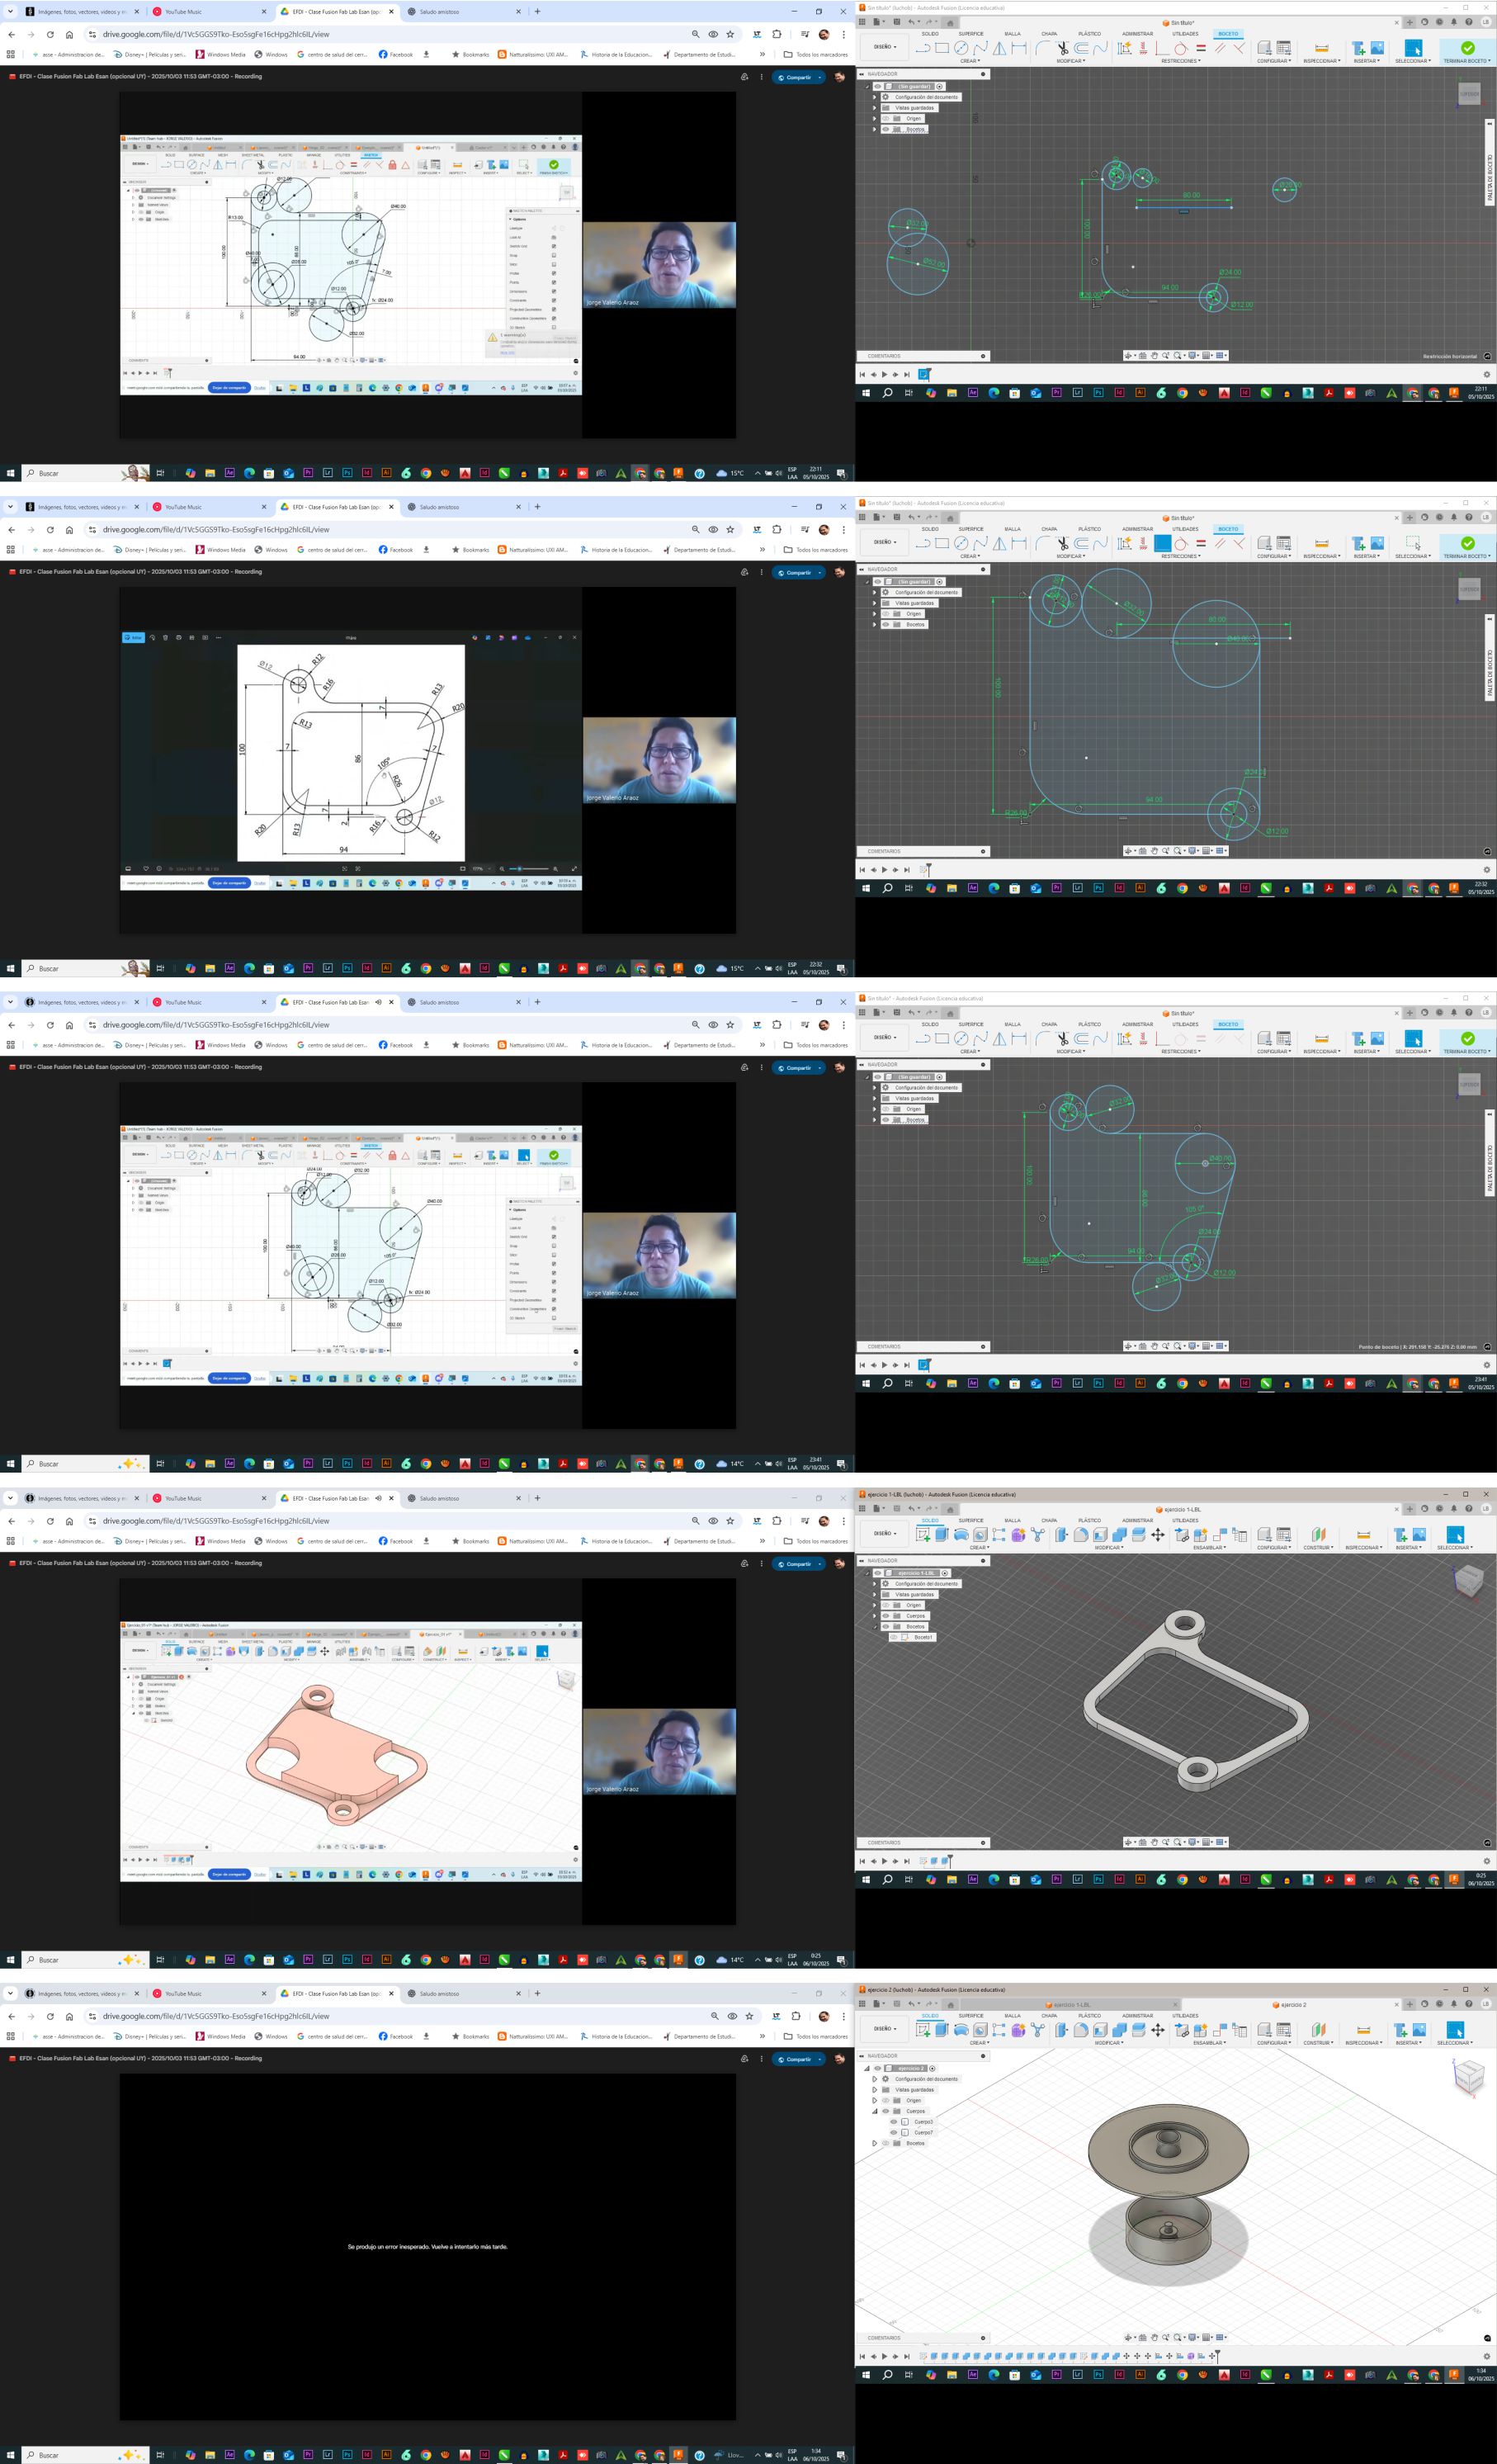Image resolution: width=1497 pixels, height=2464 pixels.
Task: Select Trim scissors tool in topmost Fusion window
Action: [x=1062, y=48]
